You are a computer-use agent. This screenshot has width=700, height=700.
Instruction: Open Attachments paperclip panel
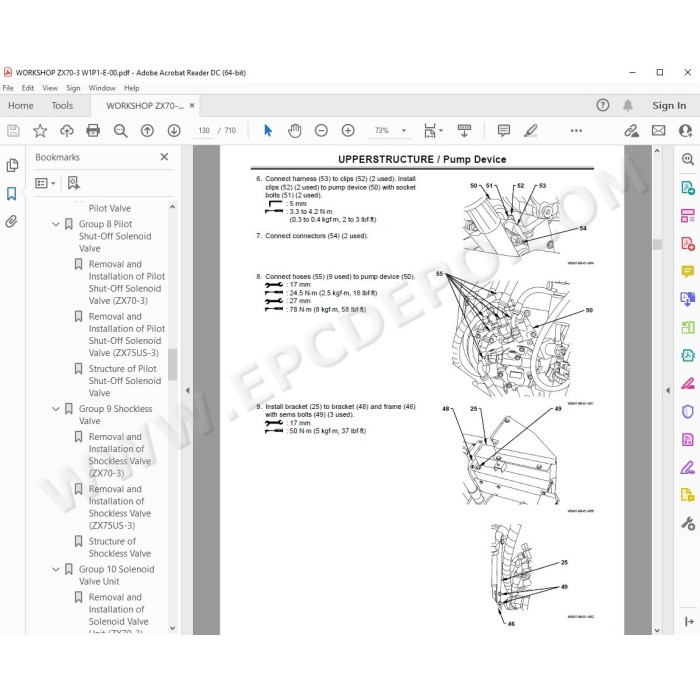click(x=12, y=221)
